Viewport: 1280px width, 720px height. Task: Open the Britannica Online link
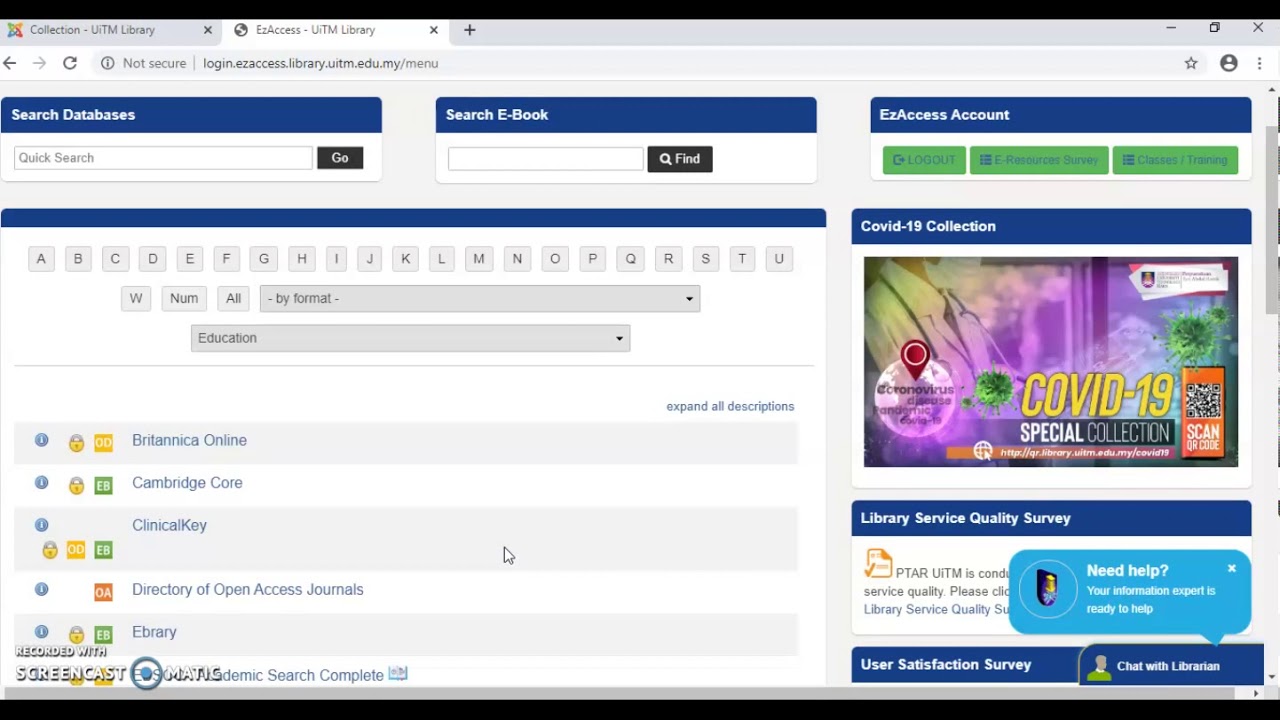189,440
